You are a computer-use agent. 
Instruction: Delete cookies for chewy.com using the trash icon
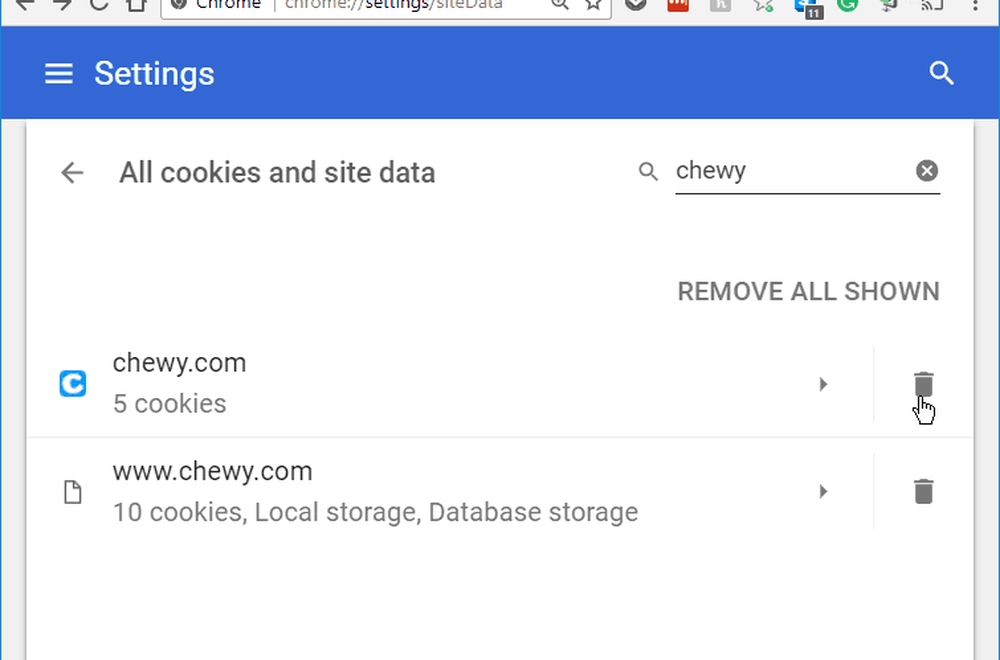point(922,384)
